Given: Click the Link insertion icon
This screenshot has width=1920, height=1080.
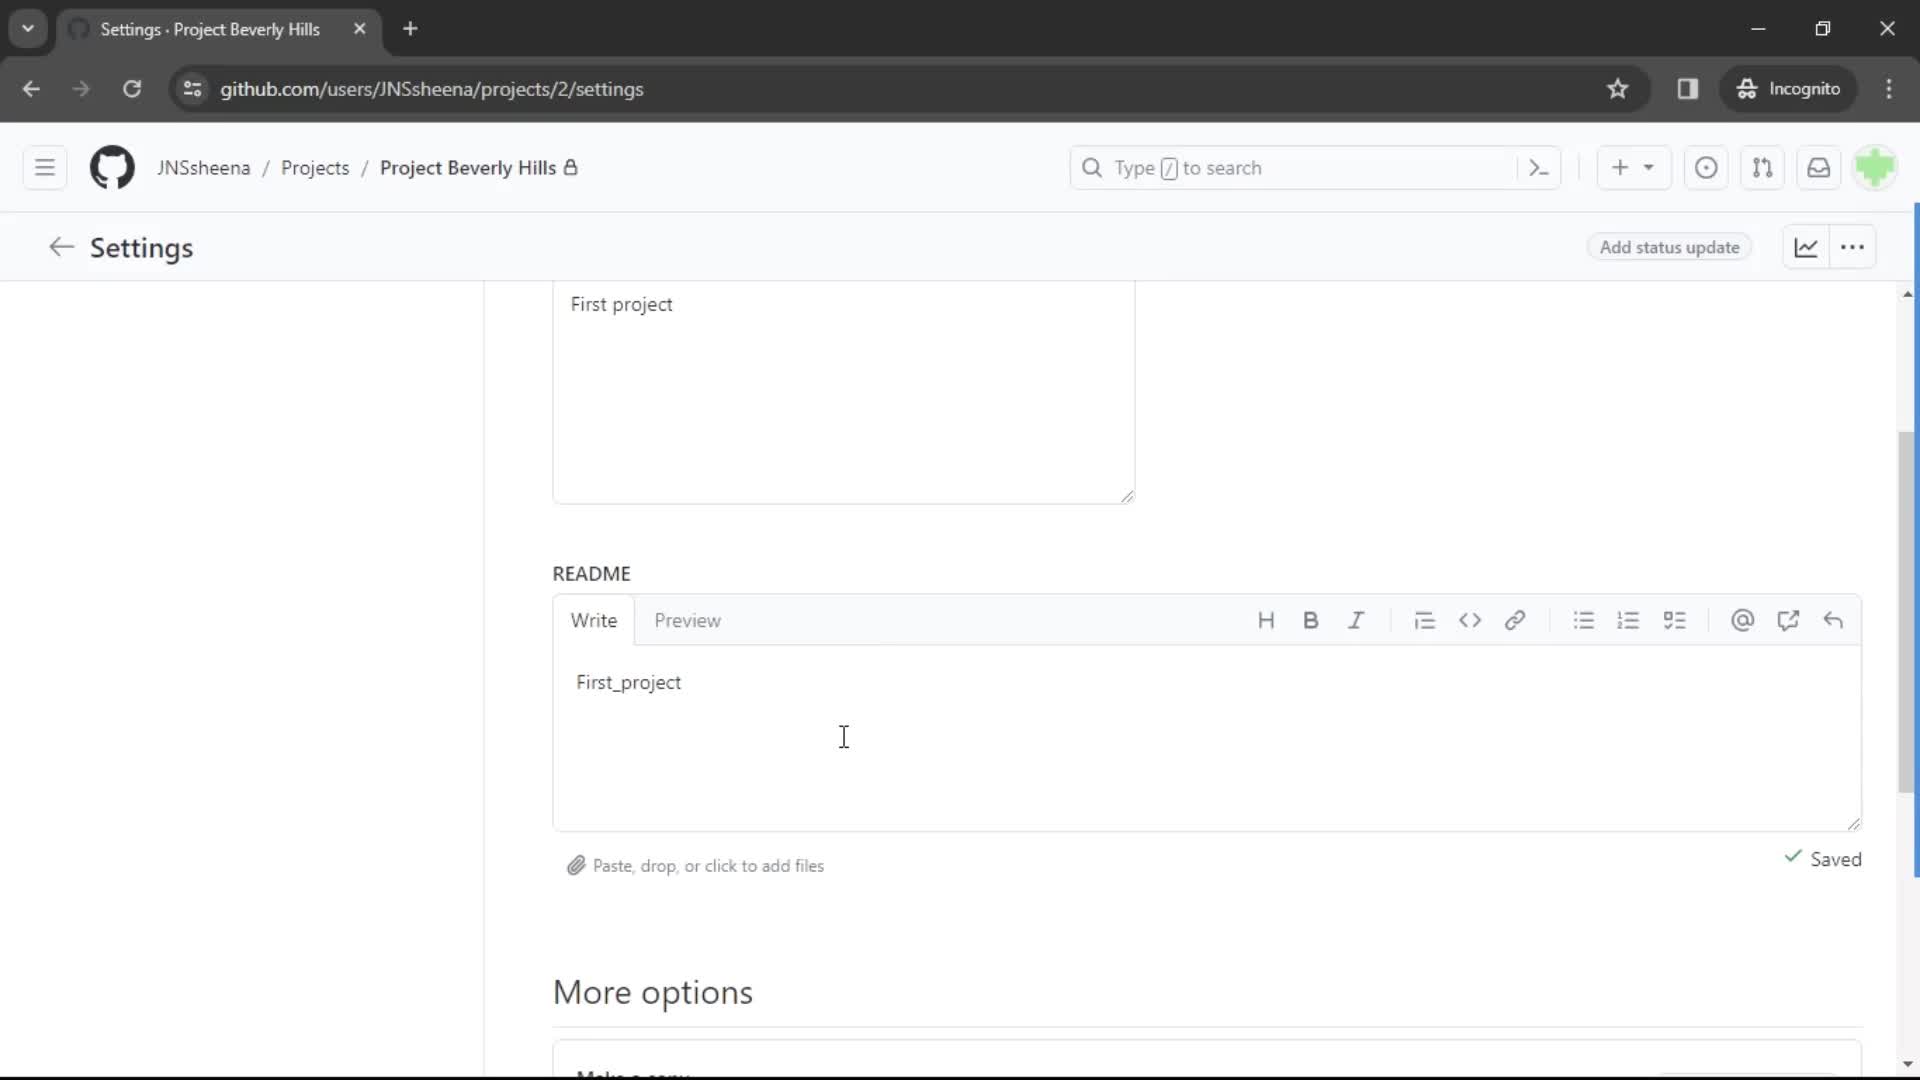Looking at the screenshot, I should tap(1515, 620).
